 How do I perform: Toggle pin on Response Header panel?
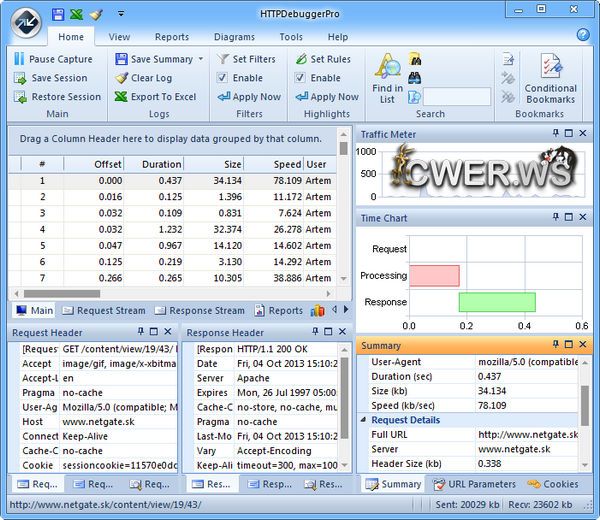coord(315,331)
